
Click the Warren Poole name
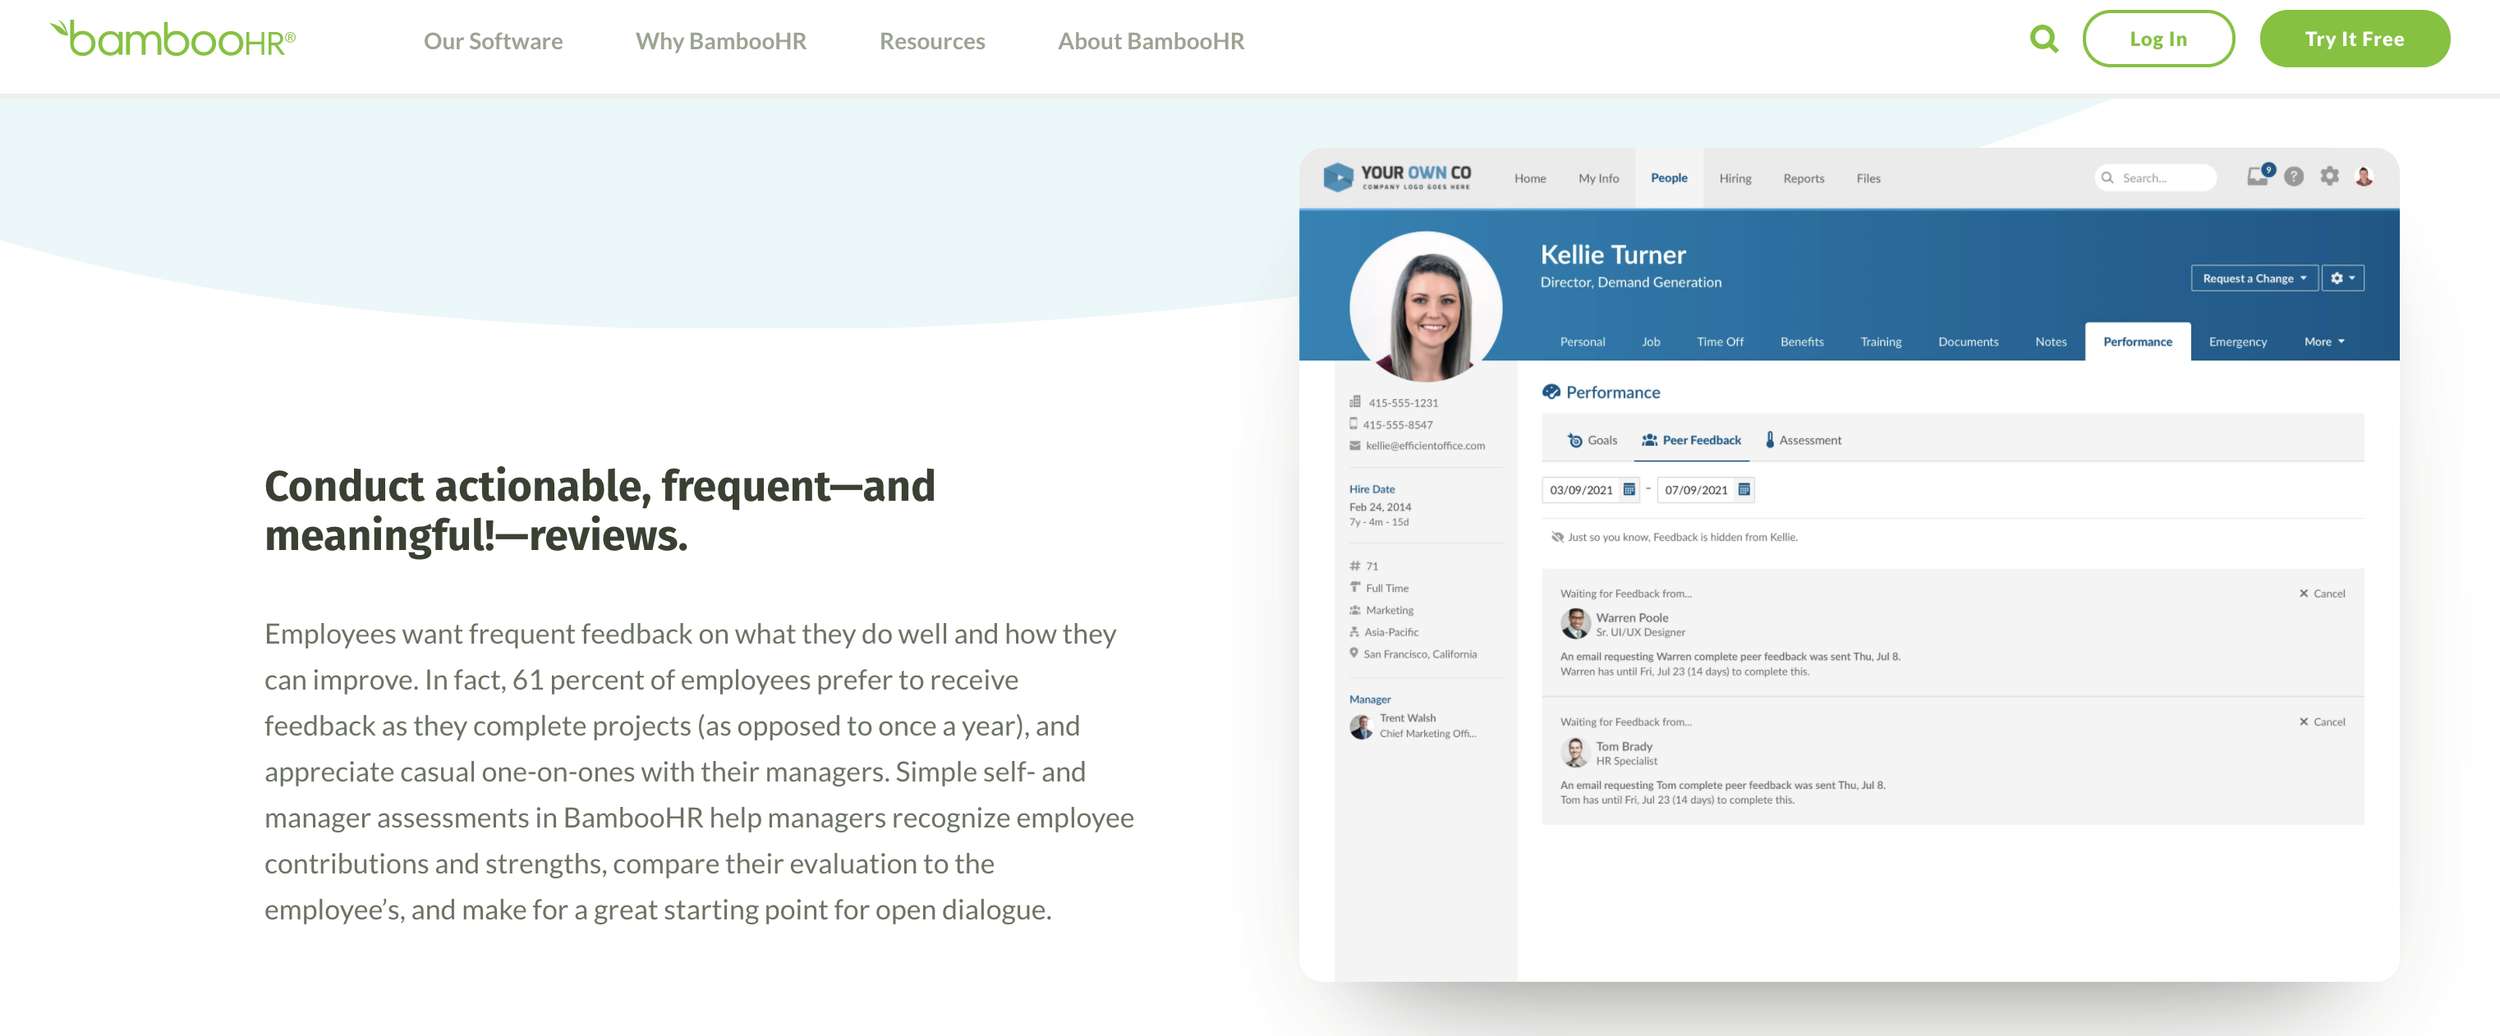click(1632, 618)
